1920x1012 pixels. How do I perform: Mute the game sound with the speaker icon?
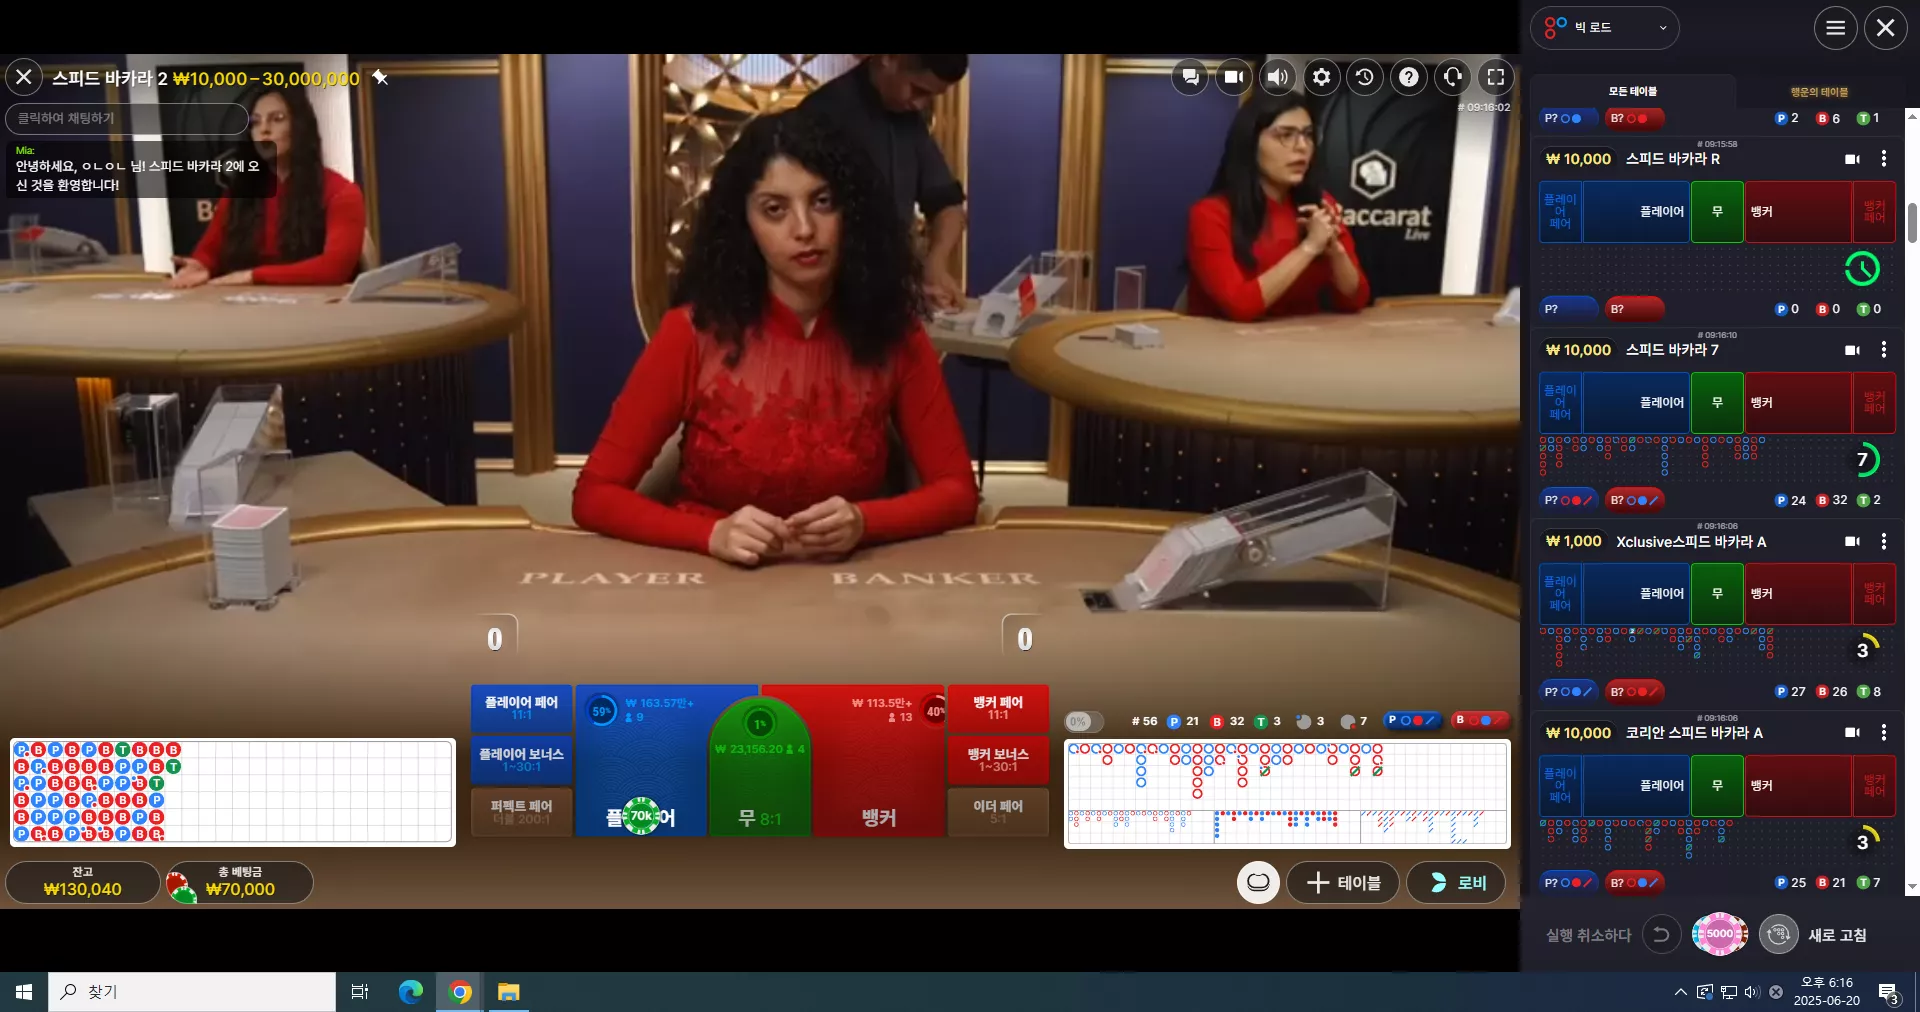click(x=1278, y=77)
